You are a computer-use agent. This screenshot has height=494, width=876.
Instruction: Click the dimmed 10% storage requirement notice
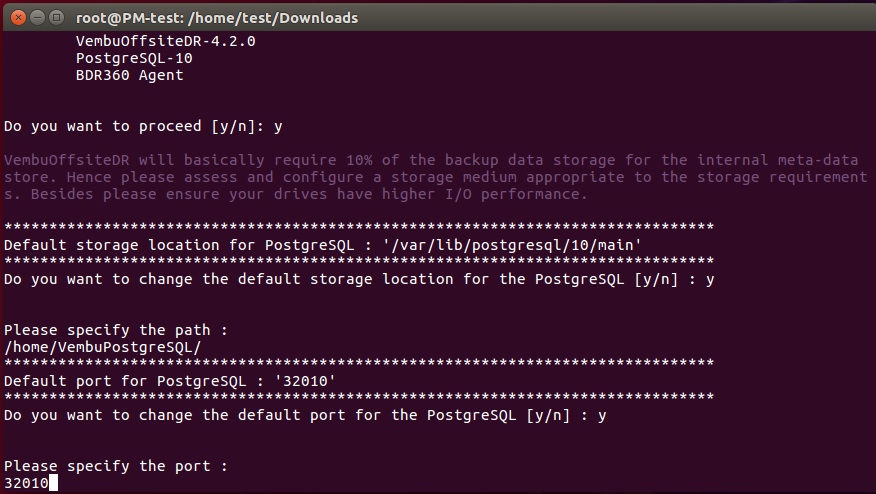[436, 177]
